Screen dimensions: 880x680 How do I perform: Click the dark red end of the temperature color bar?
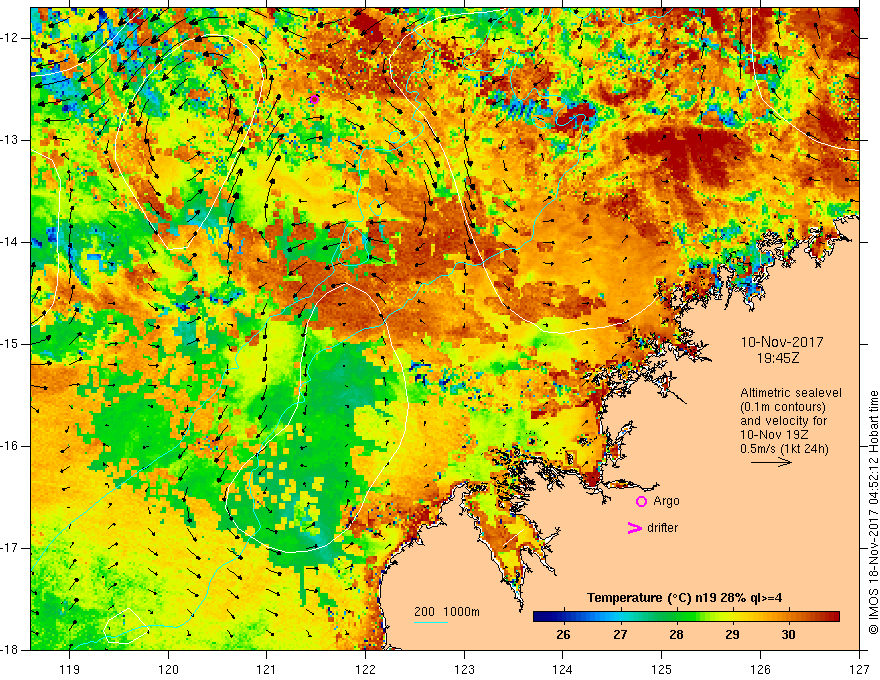click(836, 617)
